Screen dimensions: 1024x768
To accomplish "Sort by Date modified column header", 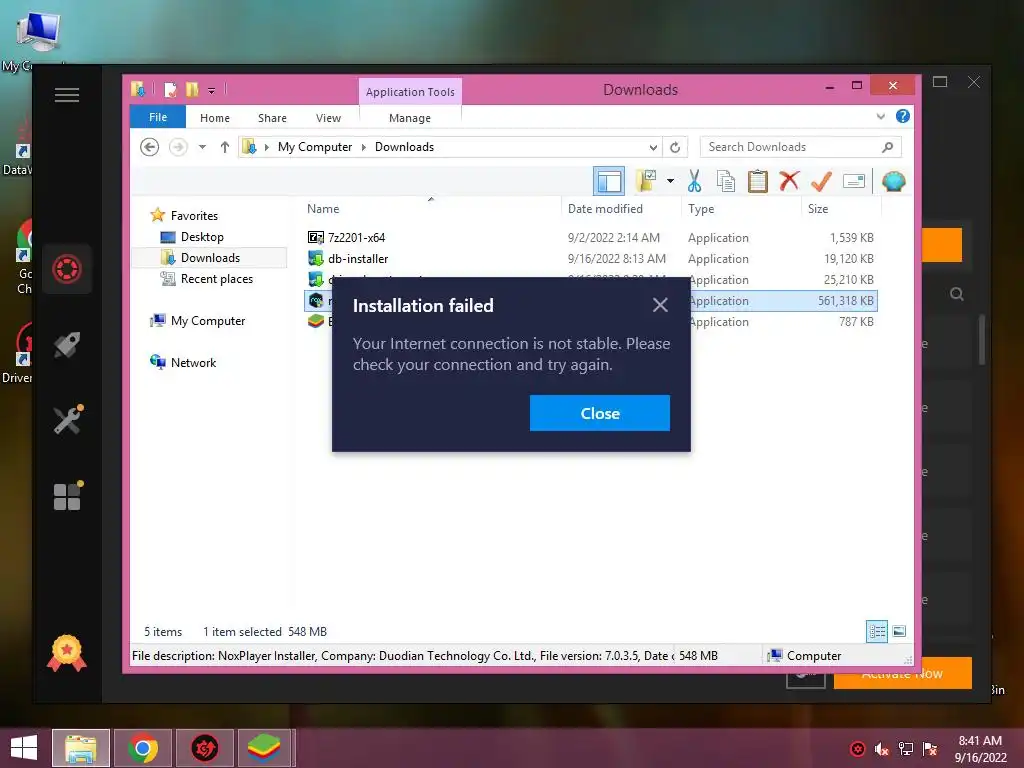I will pos(620,209).
